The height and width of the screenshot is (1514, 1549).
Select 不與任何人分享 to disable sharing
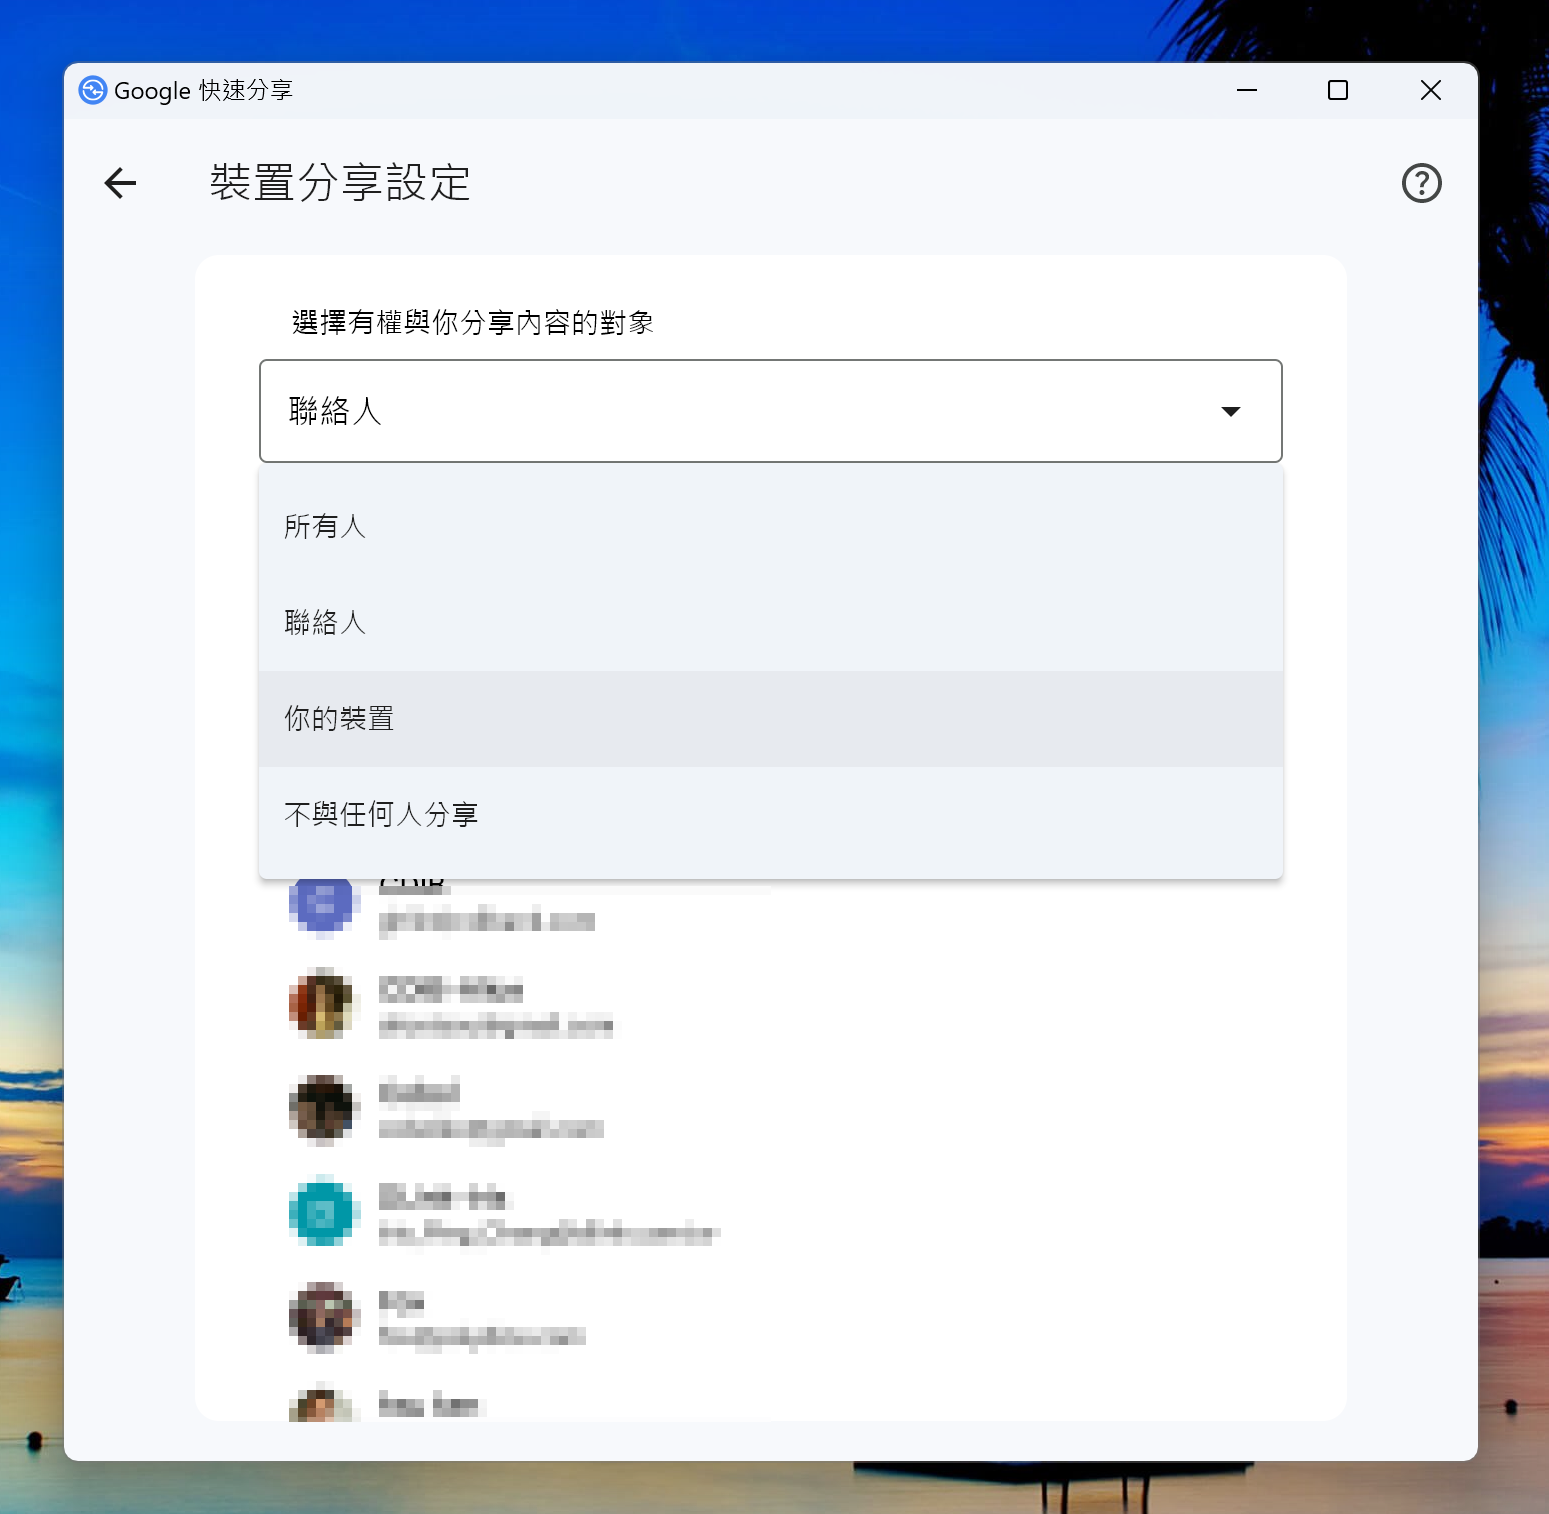tap(382, 814)
